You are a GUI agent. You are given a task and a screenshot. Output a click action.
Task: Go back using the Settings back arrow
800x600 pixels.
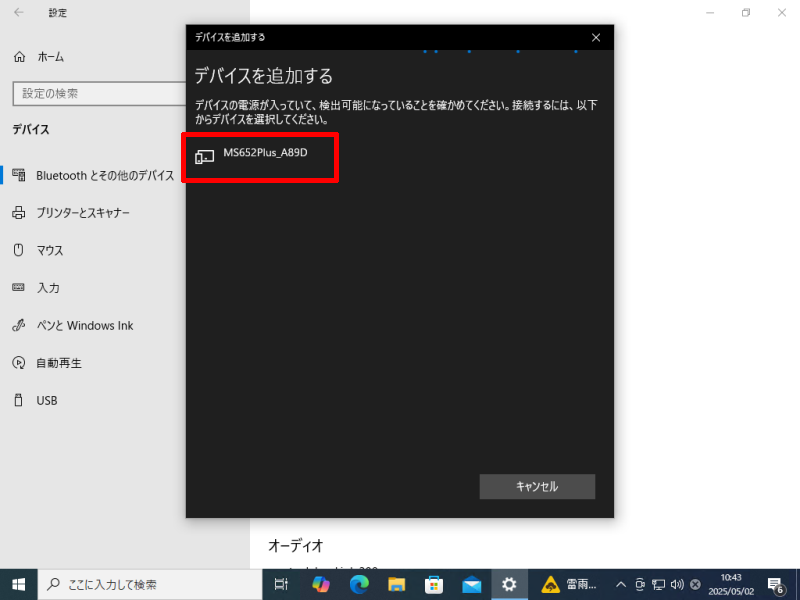pos(19,12)
